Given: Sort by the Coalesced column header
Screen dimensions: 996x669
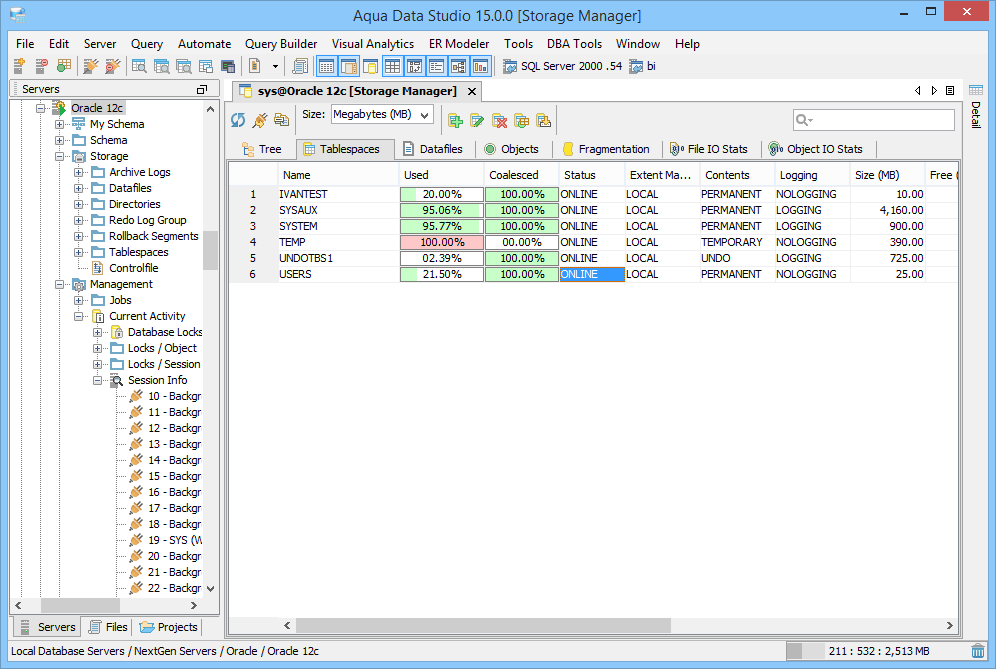Looking at the screenshot, I should coord(522,175).
